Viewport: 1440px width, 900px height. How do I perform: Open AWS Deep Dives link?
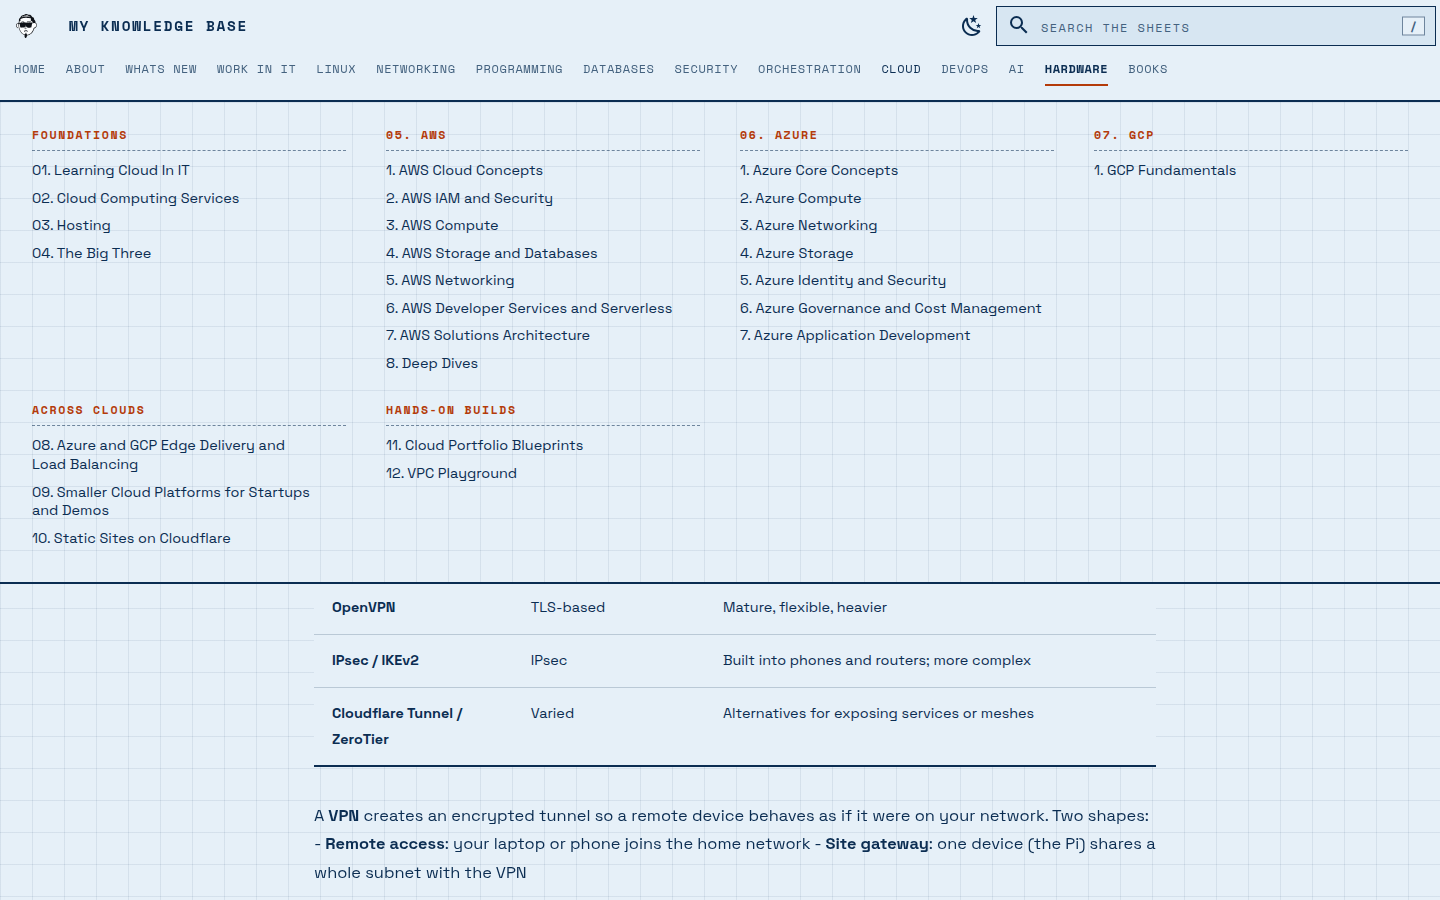(432, 363)
